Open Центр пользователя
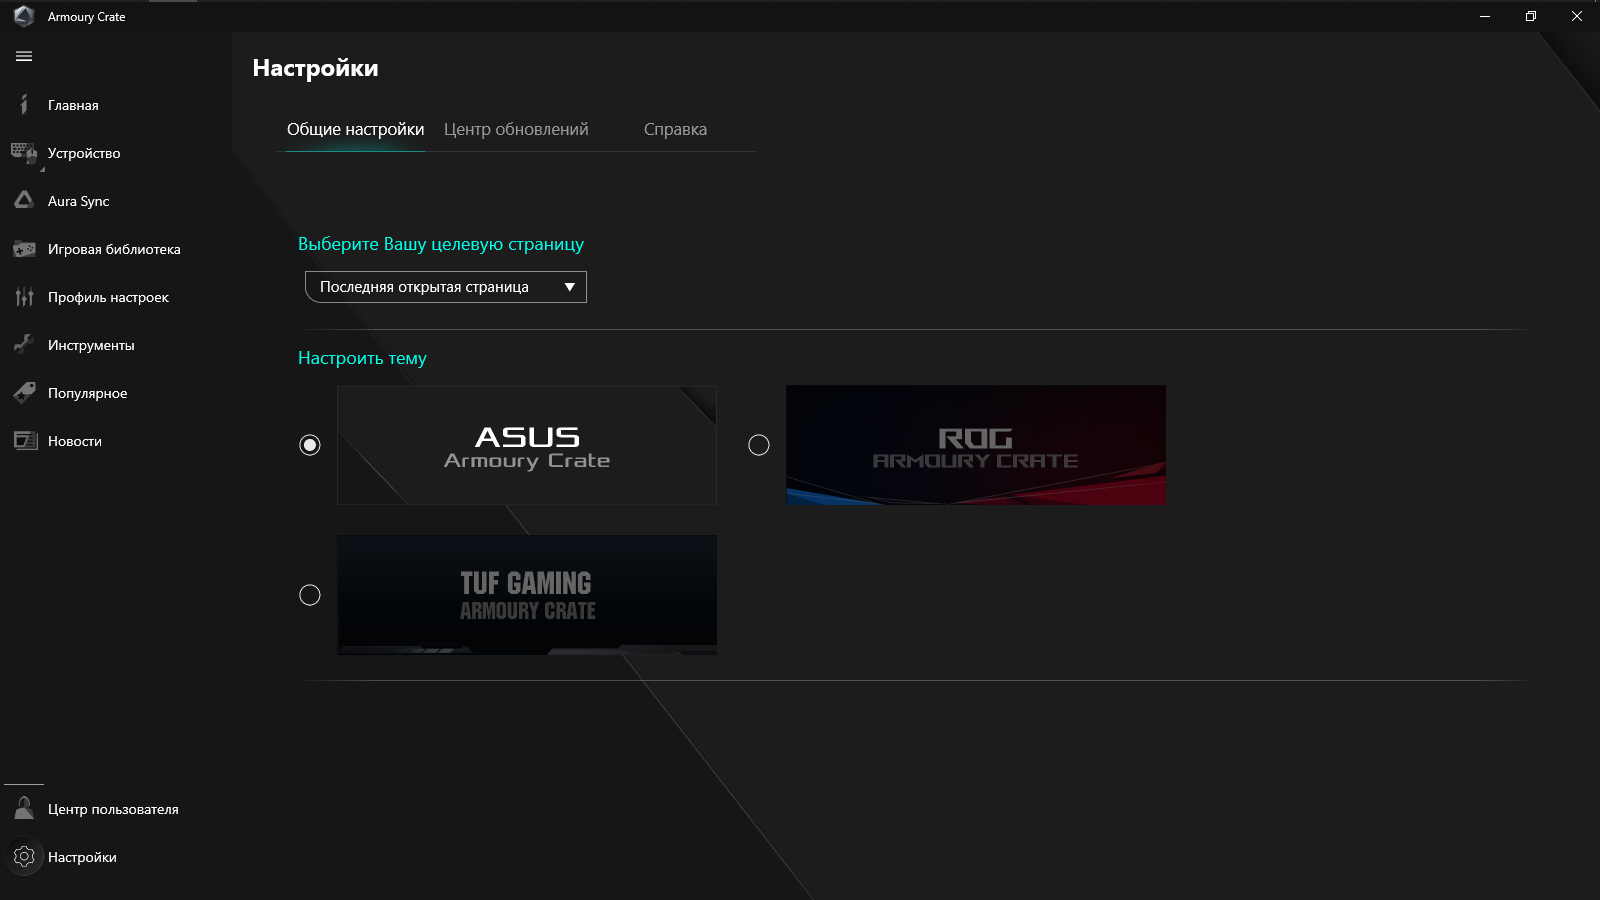This screenshot has height=900, width=1600. (111, 808)
